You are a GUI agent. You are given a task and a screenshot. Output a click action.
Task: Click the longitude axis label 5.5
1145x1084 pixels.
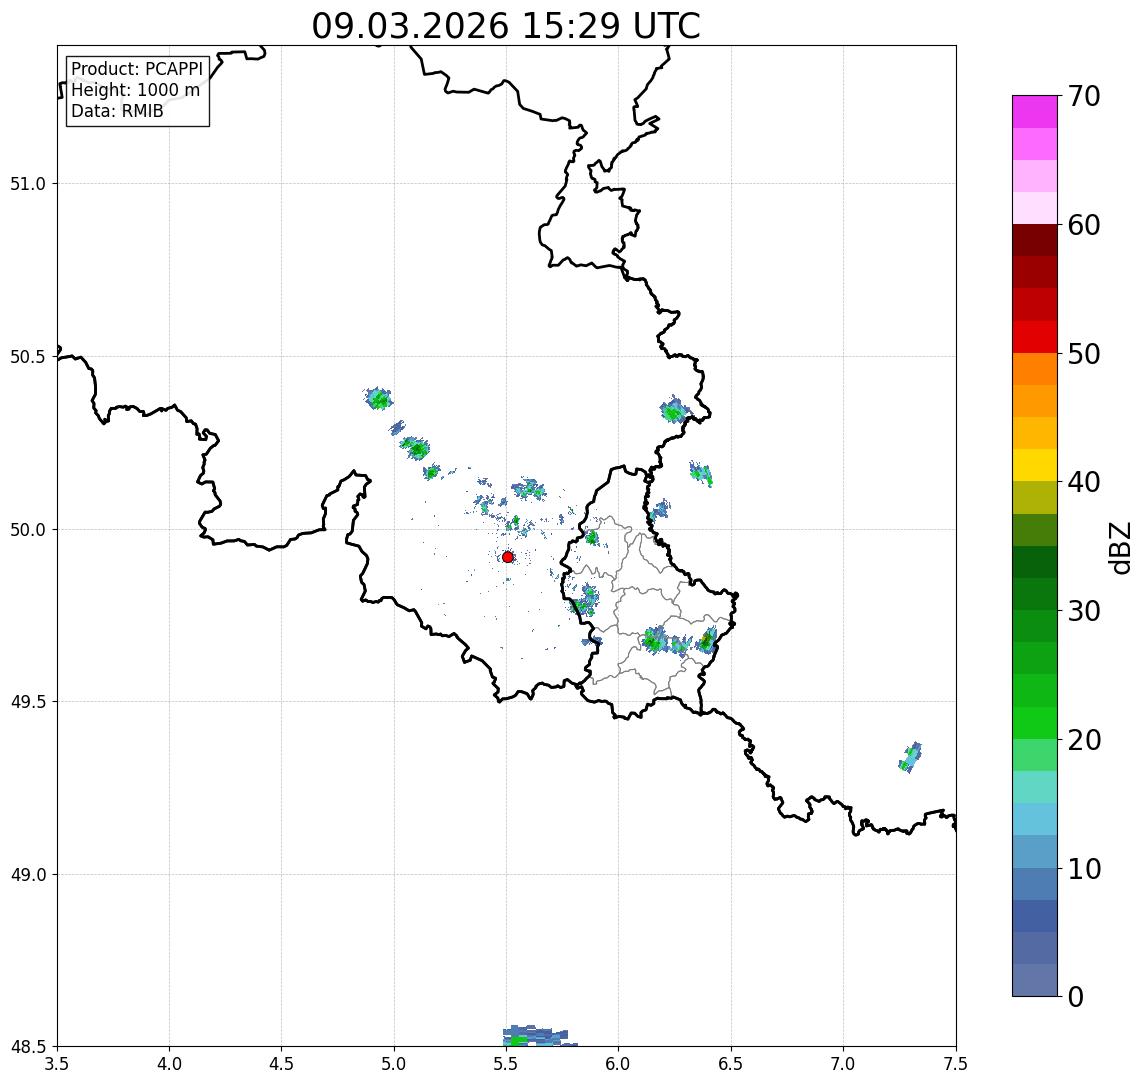(x=507, y=1064)
